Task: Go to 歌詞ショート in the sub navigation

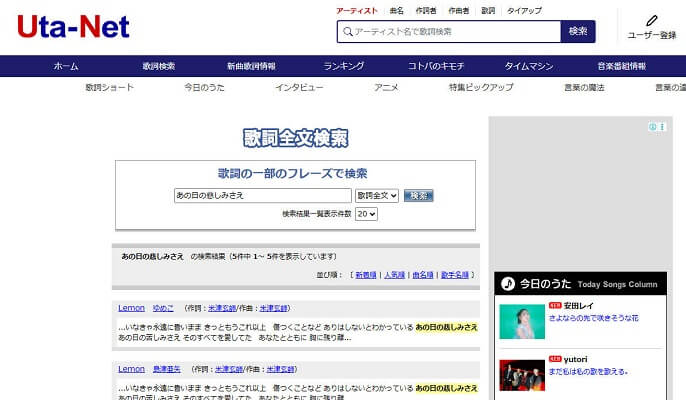Action: [x=109, y=88]
